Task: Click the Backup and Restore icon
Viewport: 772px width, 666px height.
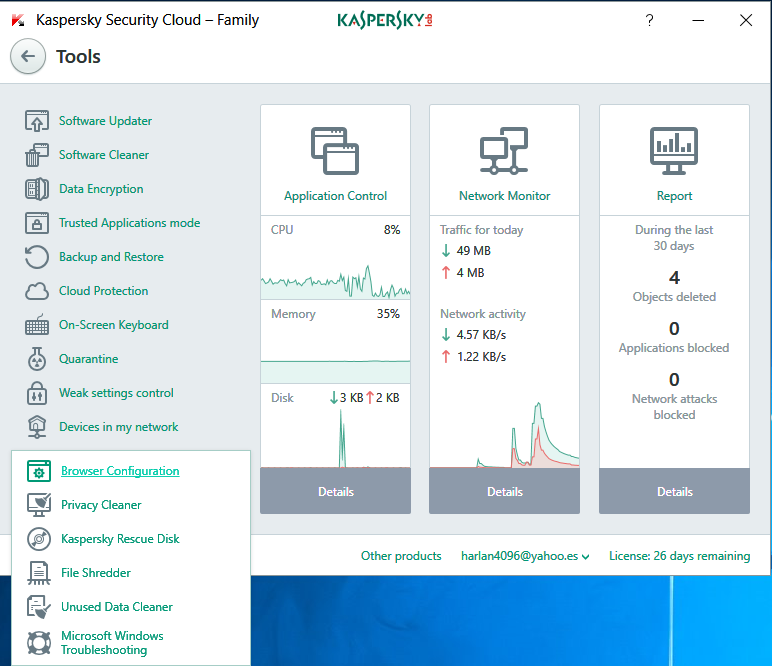Action: (37, 258)
